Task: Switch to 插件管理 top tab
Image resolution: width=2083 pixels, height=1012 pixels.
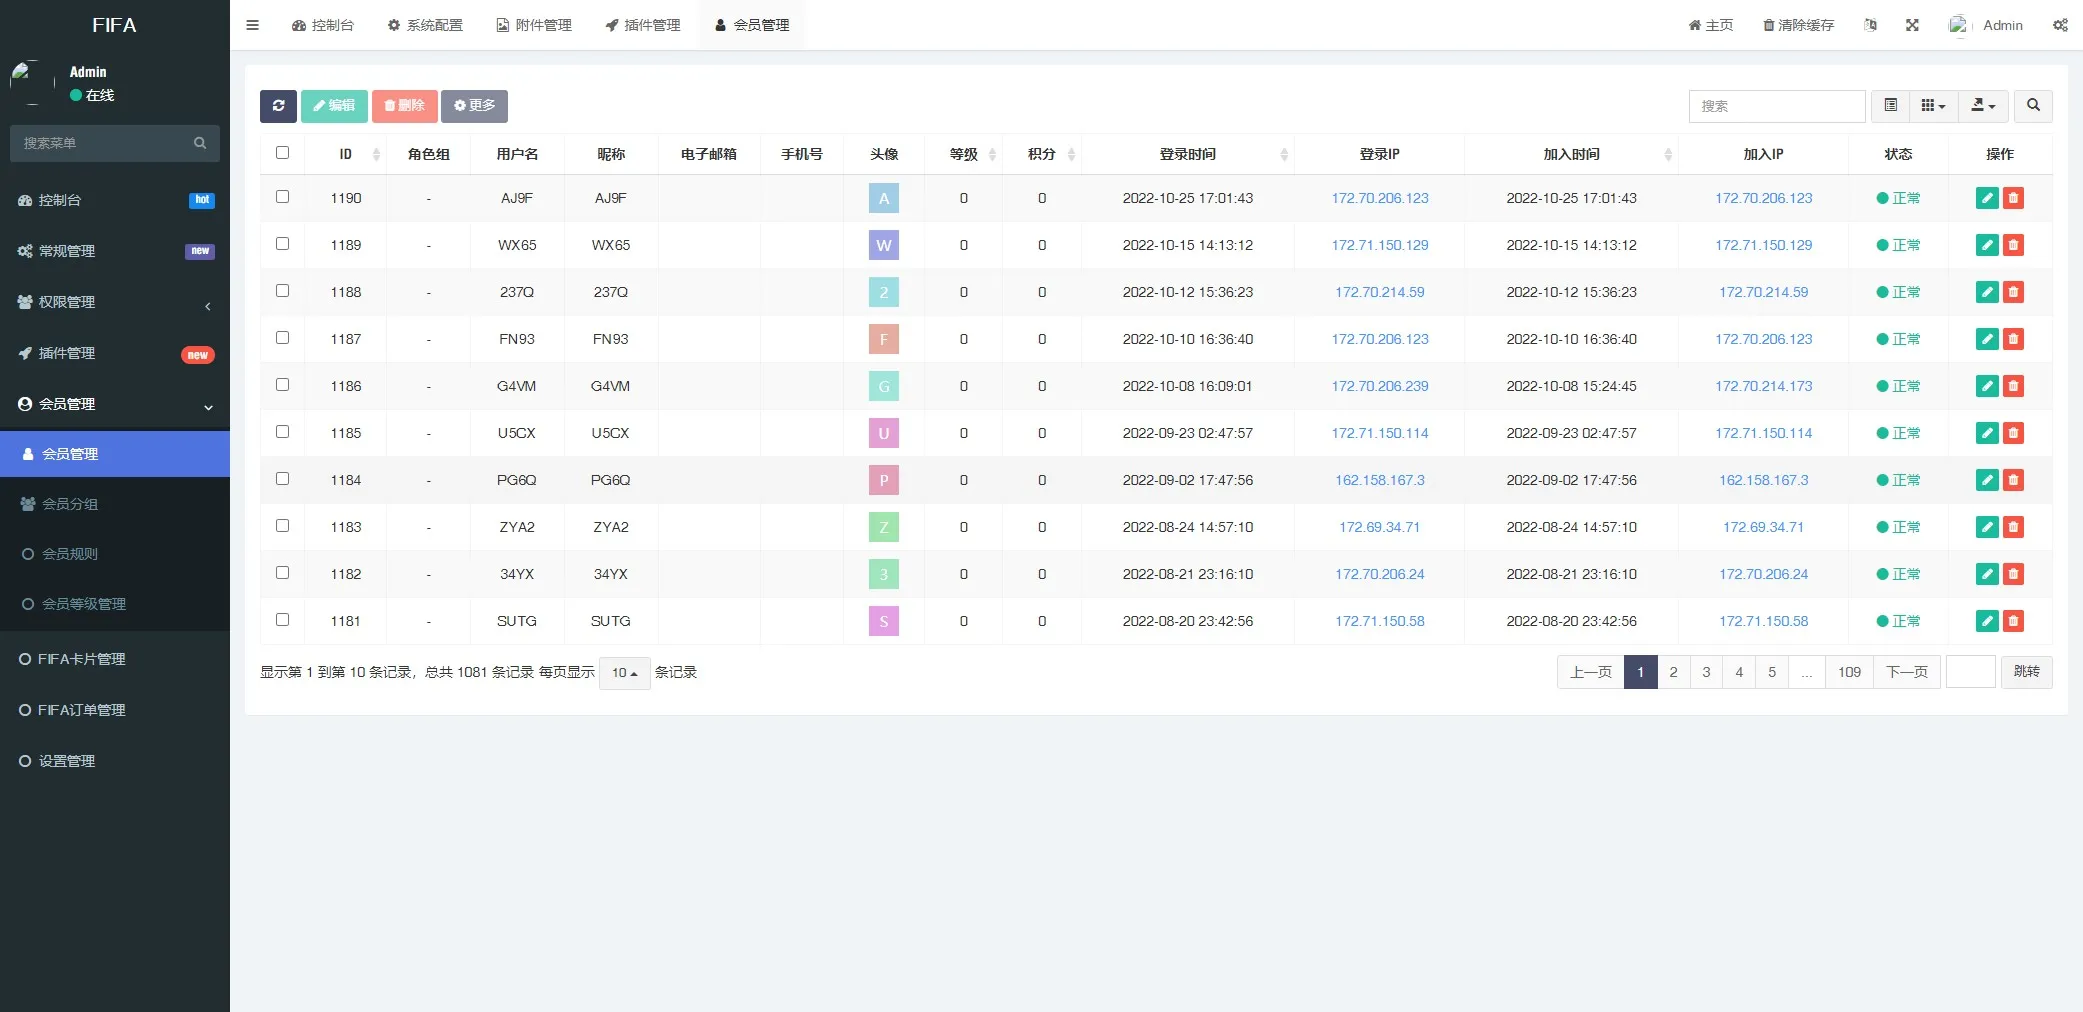Action: [643, 25]
